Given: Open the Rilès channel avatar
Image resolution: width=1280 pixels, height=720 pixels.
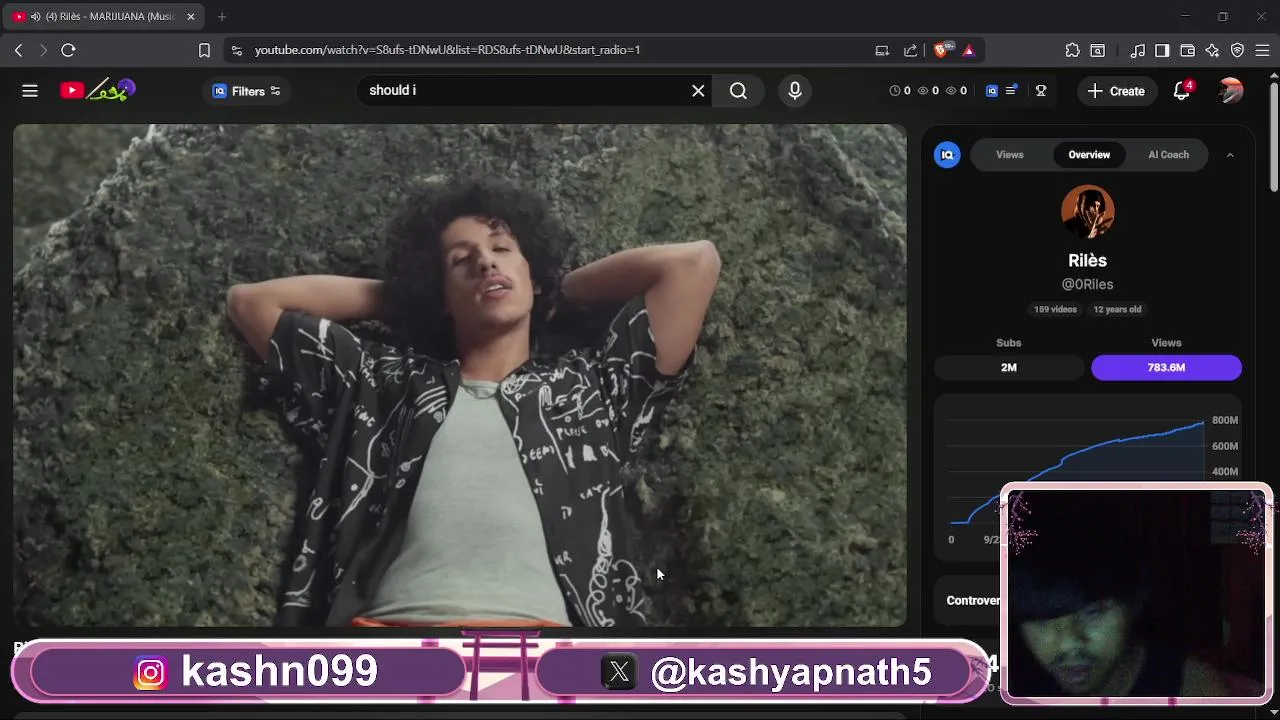Looking at the screenshot, I should pos(1088,211).
